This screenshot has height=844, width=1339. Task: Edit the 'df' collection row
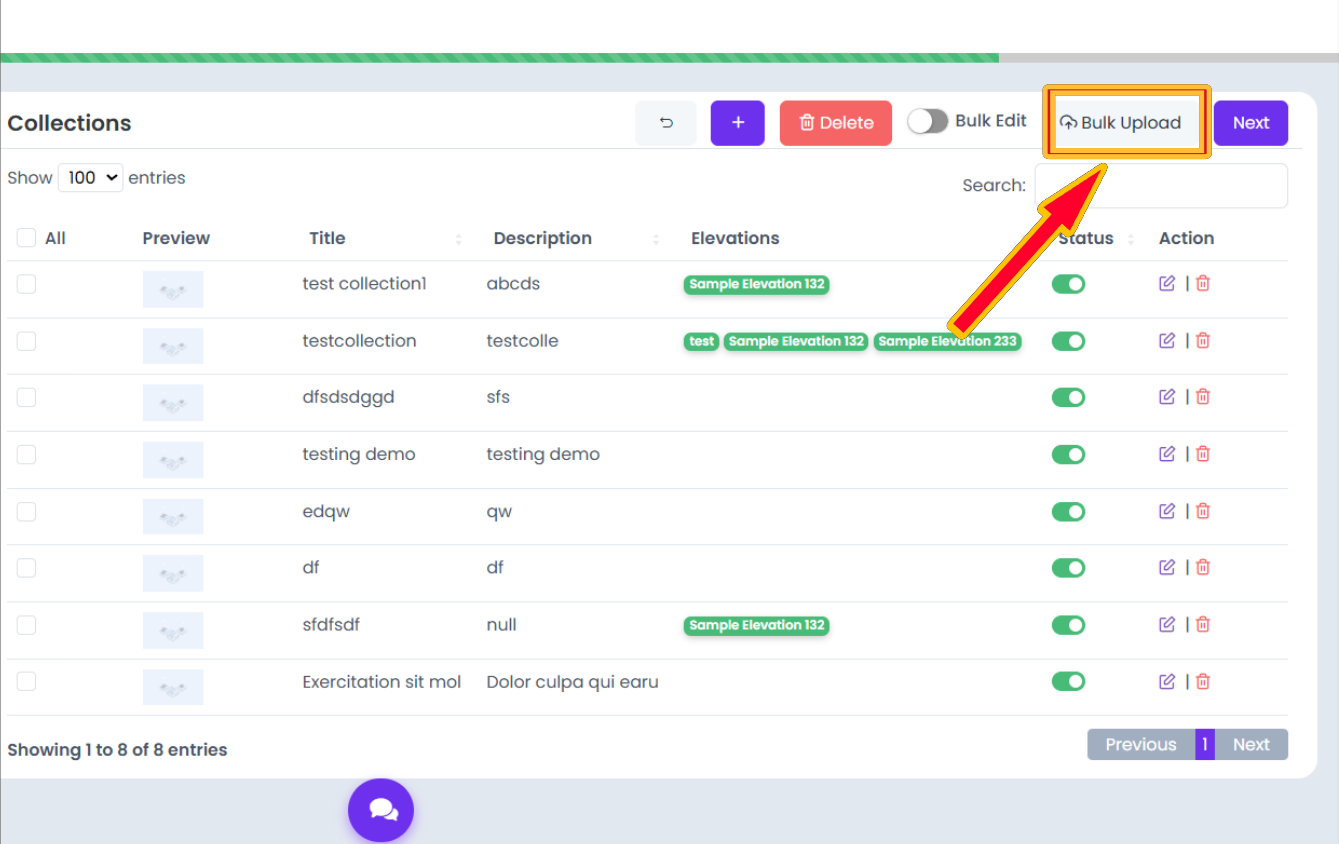coord(1167,567)
